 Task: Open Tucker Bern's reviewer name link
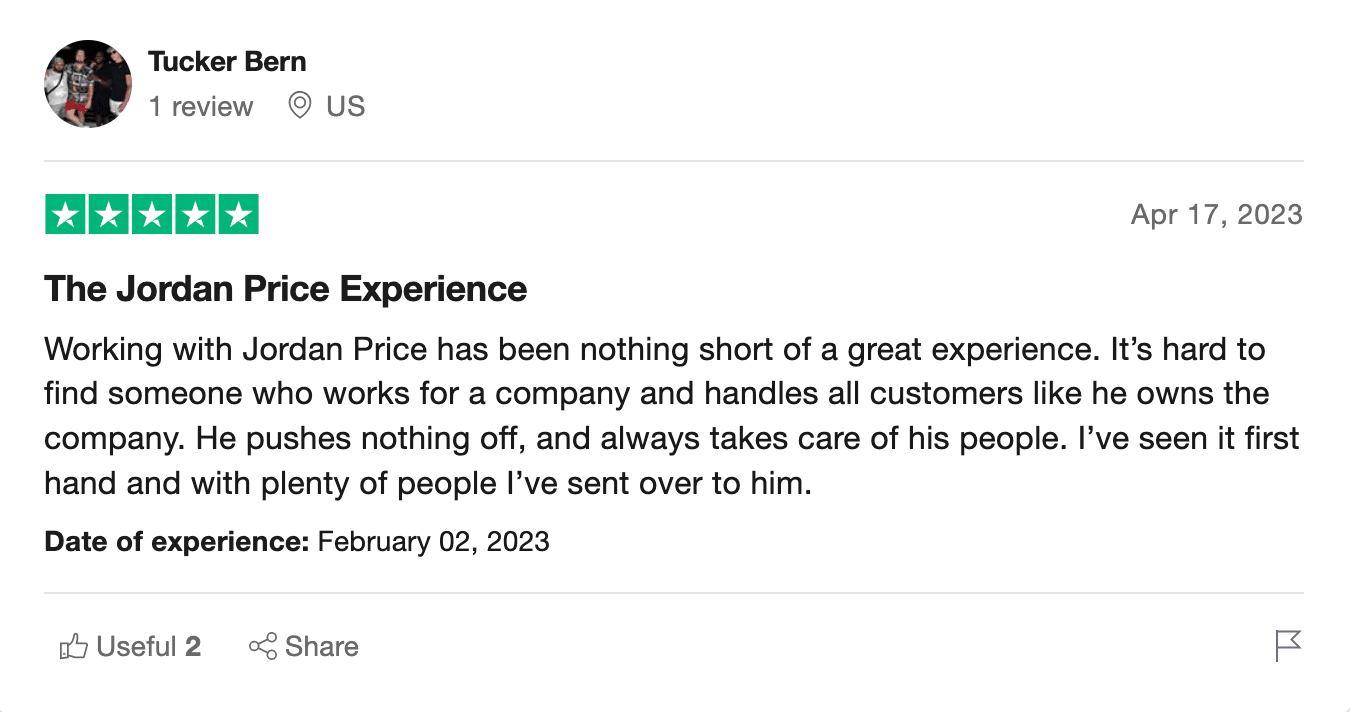tap(227, 61)
